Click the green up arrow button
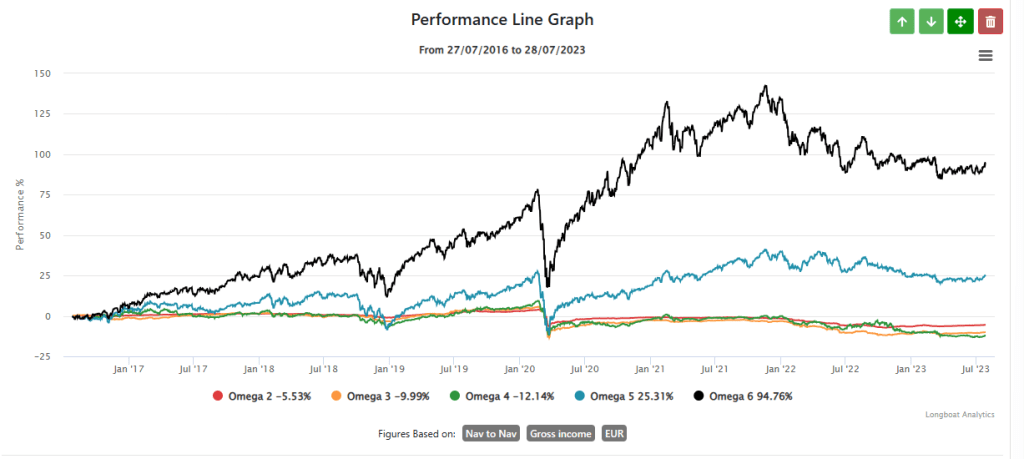The image size is (1024, 459). pyautogui.click(x=902, y=21)
